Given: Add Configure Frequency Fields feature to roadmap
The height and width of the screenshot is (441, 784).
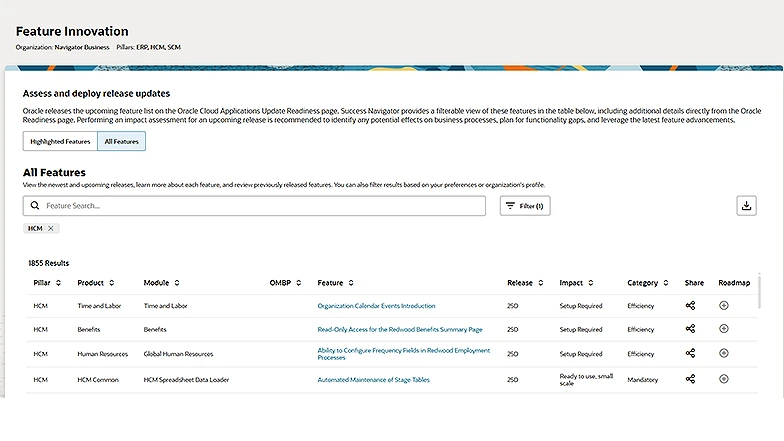Looking at the screenshot, I should click(x=724, y=353).
